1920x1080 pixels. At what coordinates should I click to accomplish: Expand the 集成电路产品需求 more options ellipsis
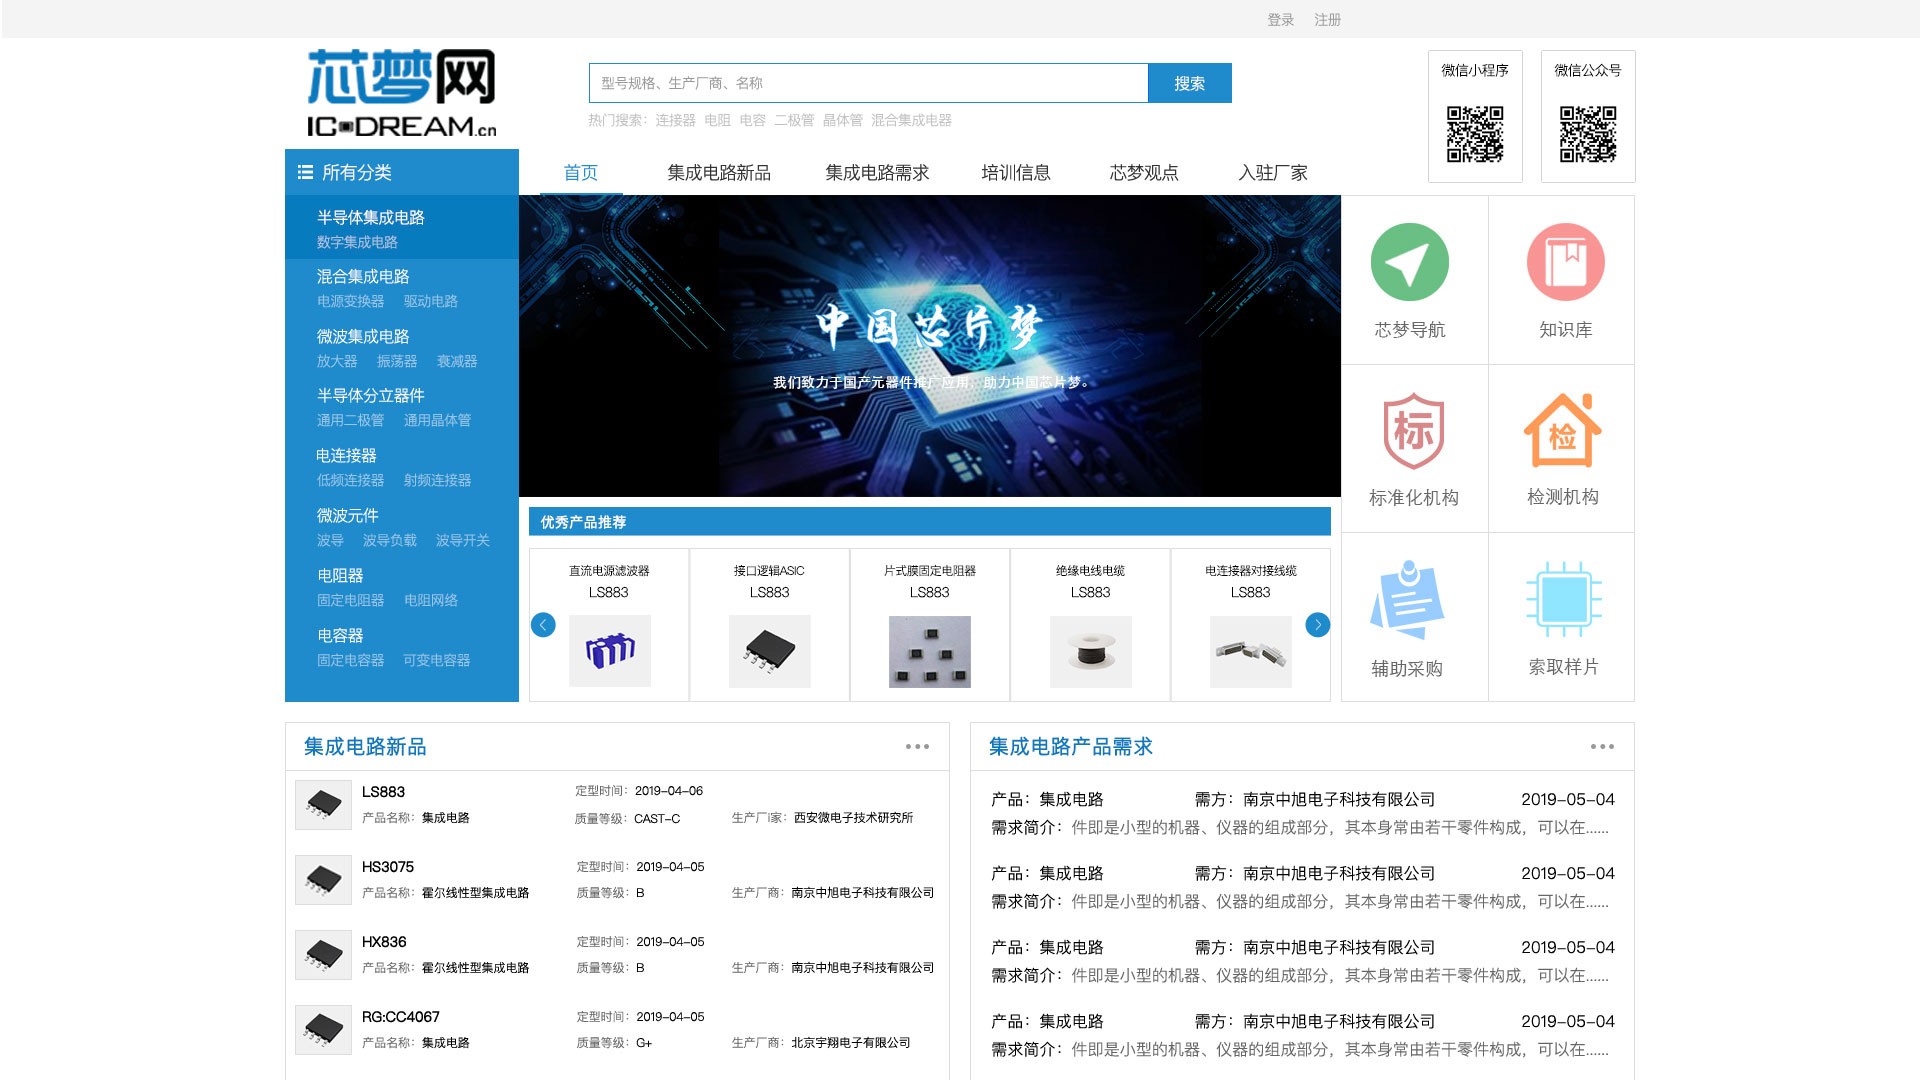(1603, 746)
